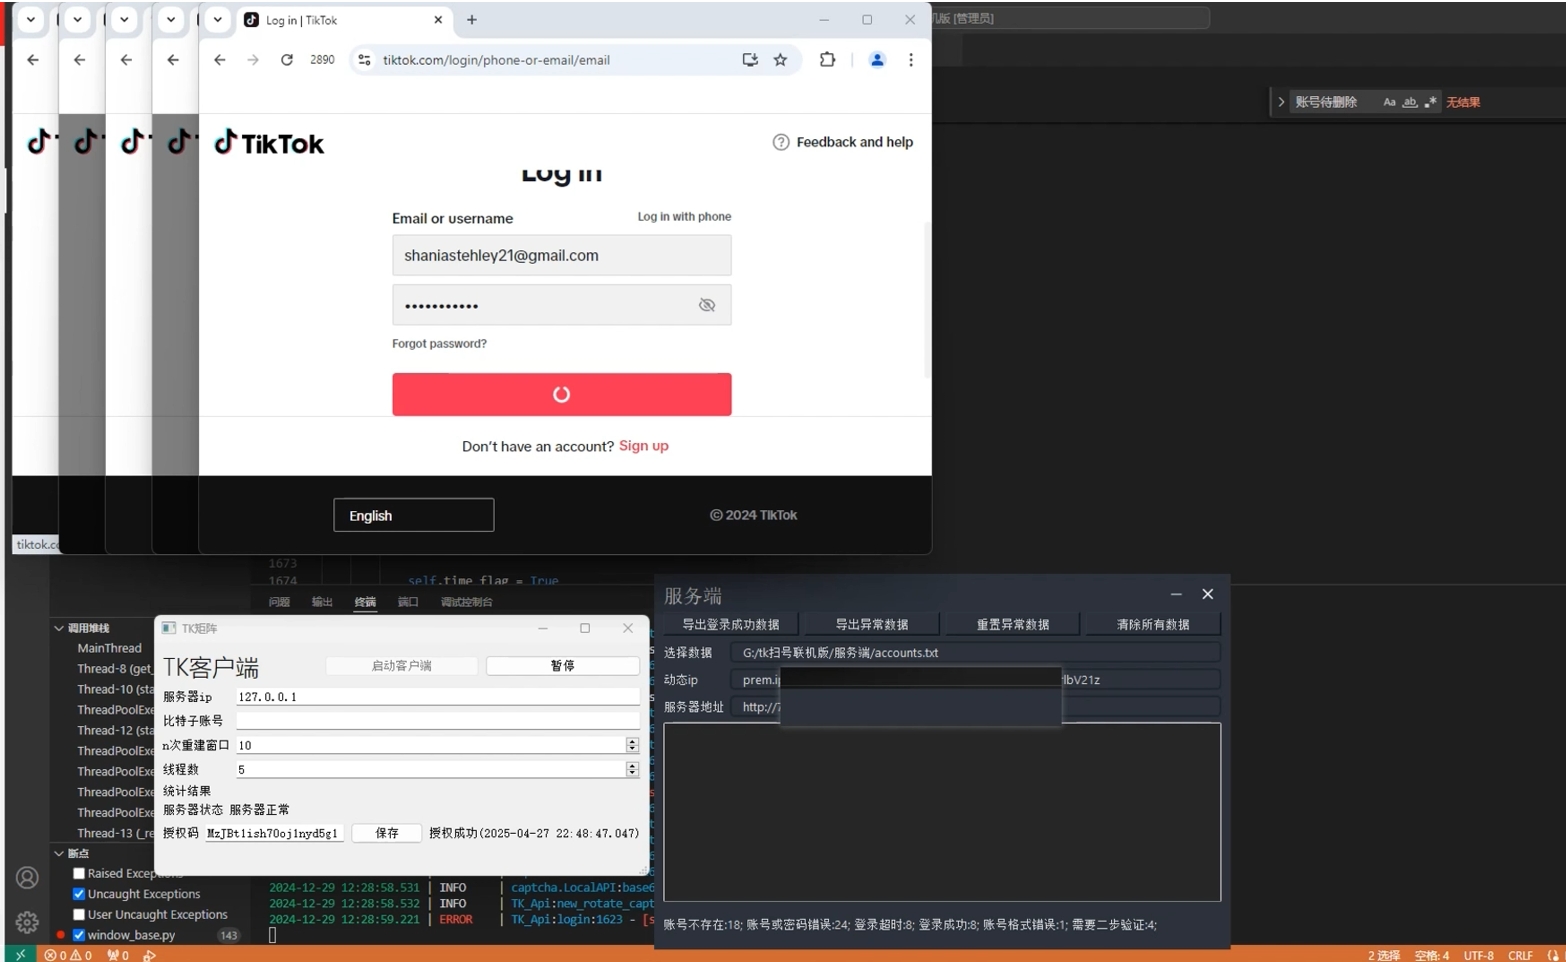Screen dimensions: 1566x962
Task: Click the remote window status bar icon
Action: [20, 954]
